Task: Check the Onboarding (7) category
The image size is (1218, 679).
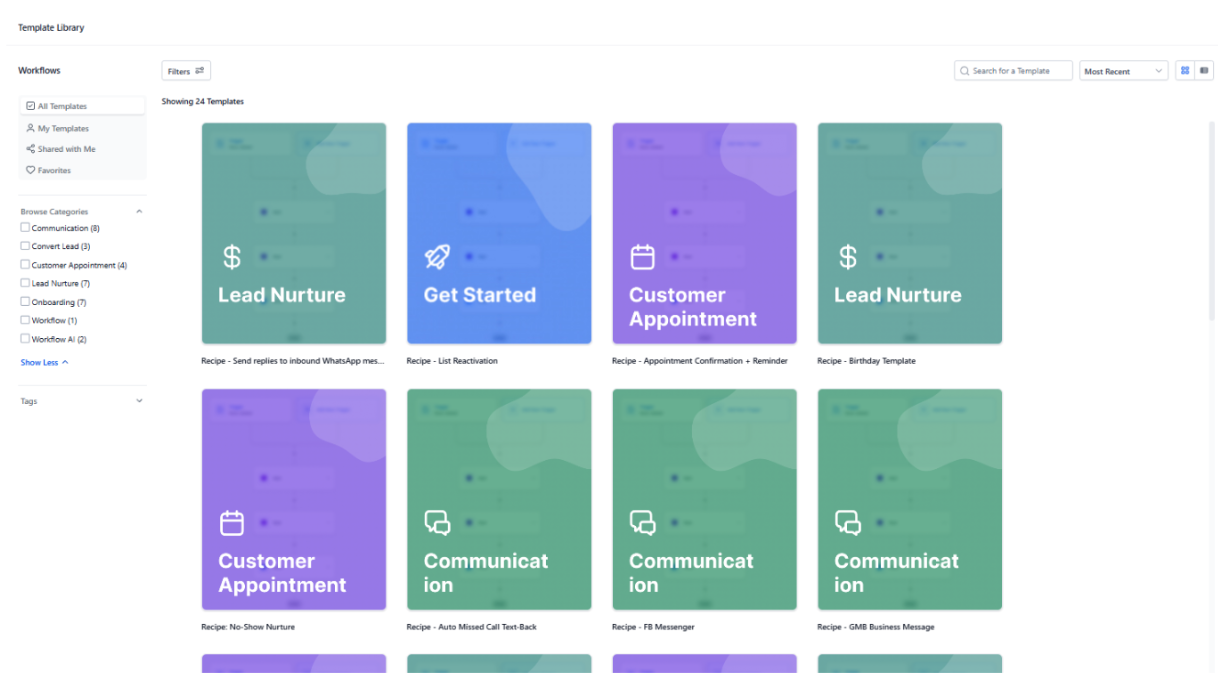Action: click(25, 302)
